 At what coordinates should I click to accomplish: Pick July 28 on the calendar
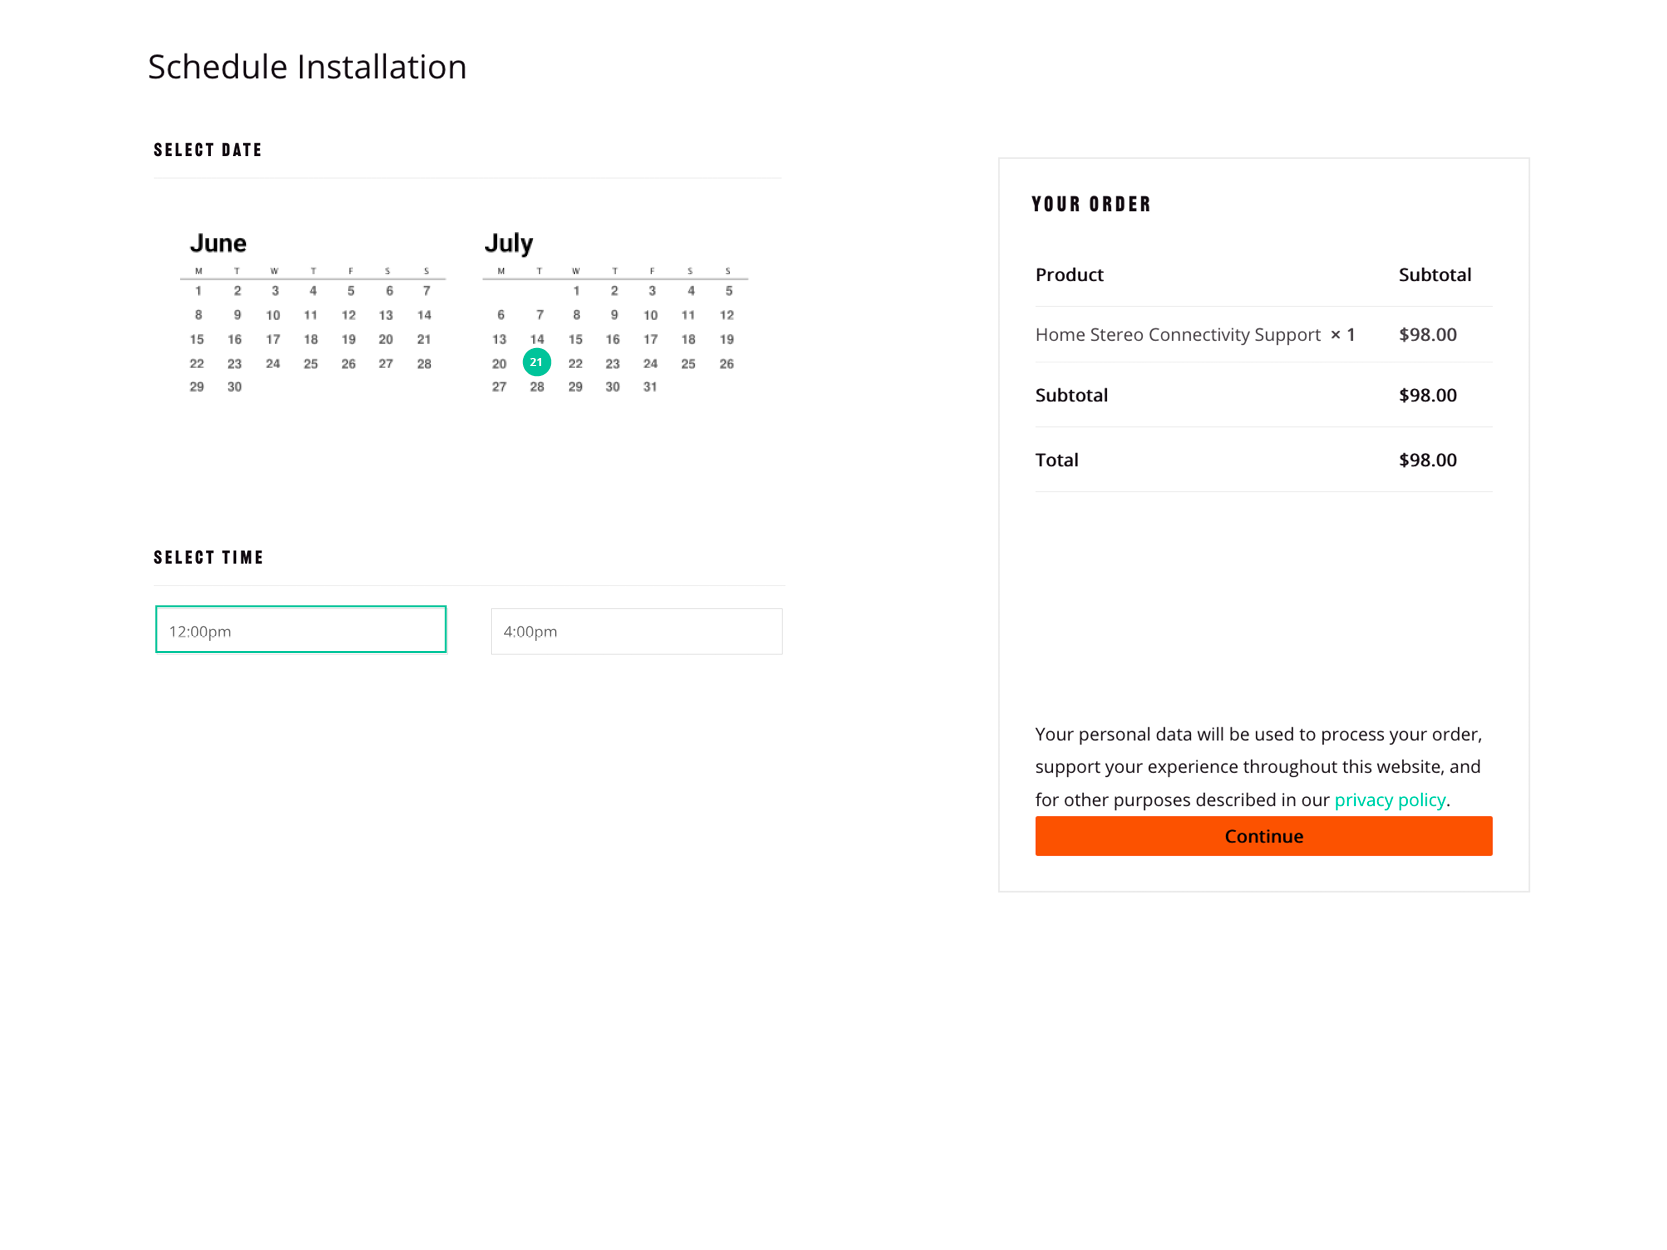point(537,387)
